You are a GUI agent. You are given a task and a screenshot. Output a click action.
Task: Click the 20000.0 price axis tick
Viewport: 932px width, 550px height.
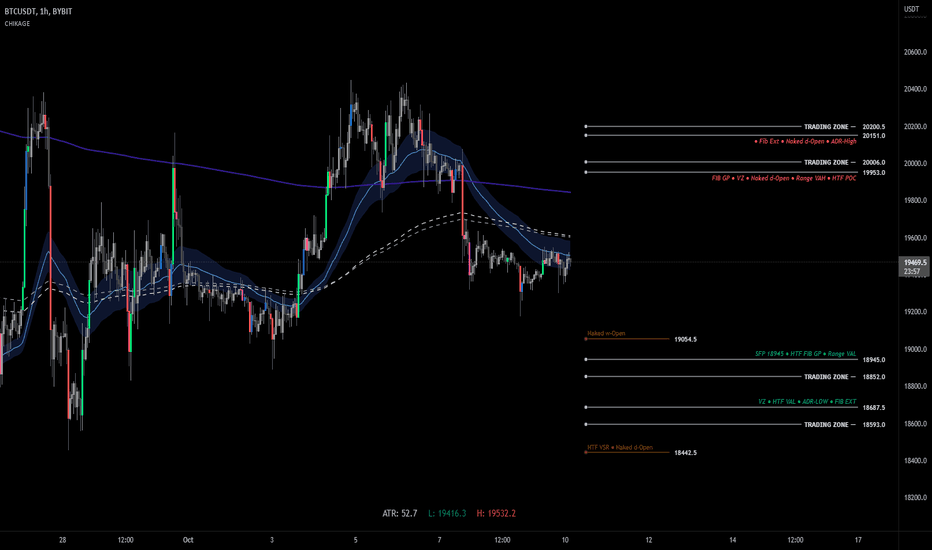click(915, 164)
